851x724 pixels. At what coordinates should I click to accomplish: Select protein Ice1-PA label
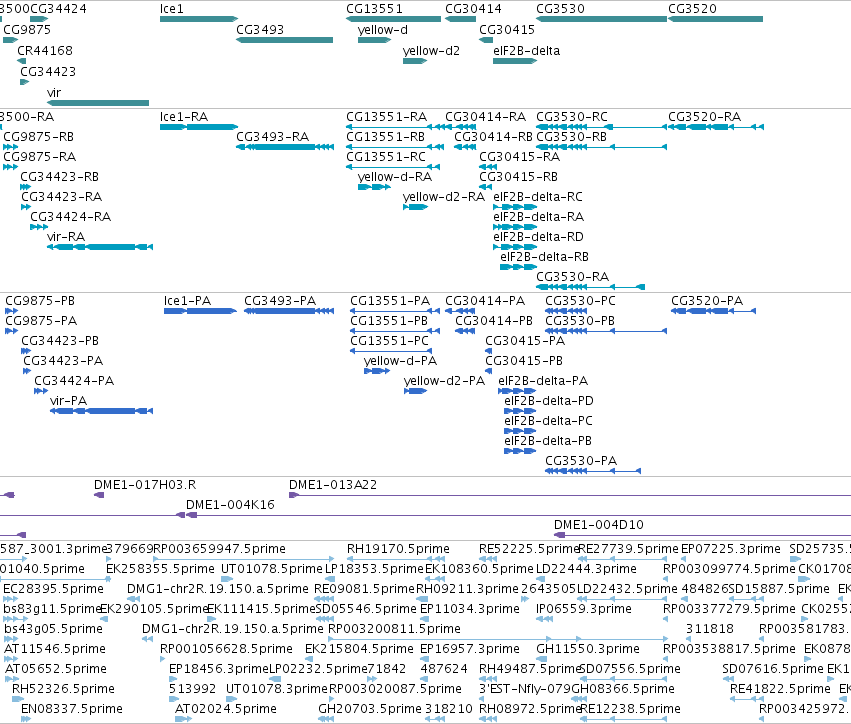187,301
